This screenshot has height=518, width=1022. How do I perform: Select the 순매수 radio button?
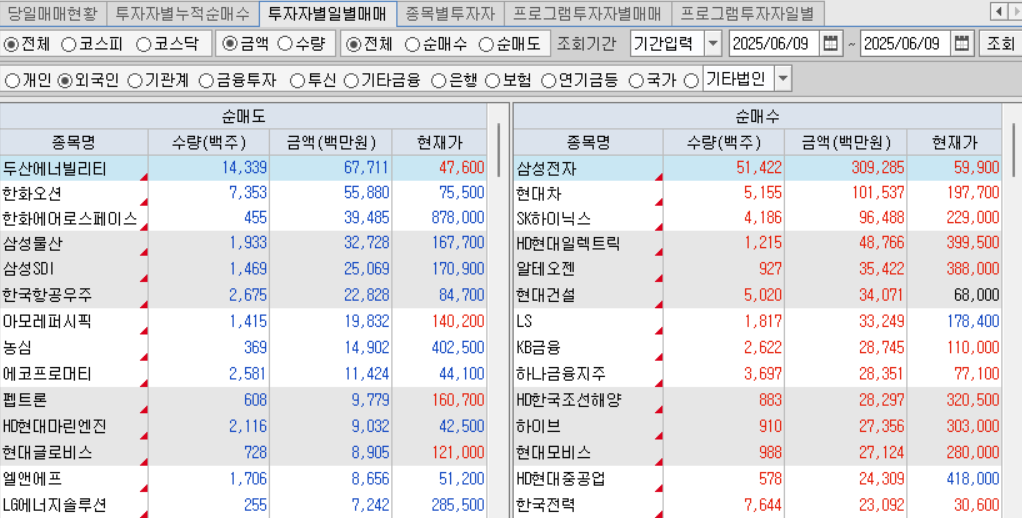pos(413,44)
